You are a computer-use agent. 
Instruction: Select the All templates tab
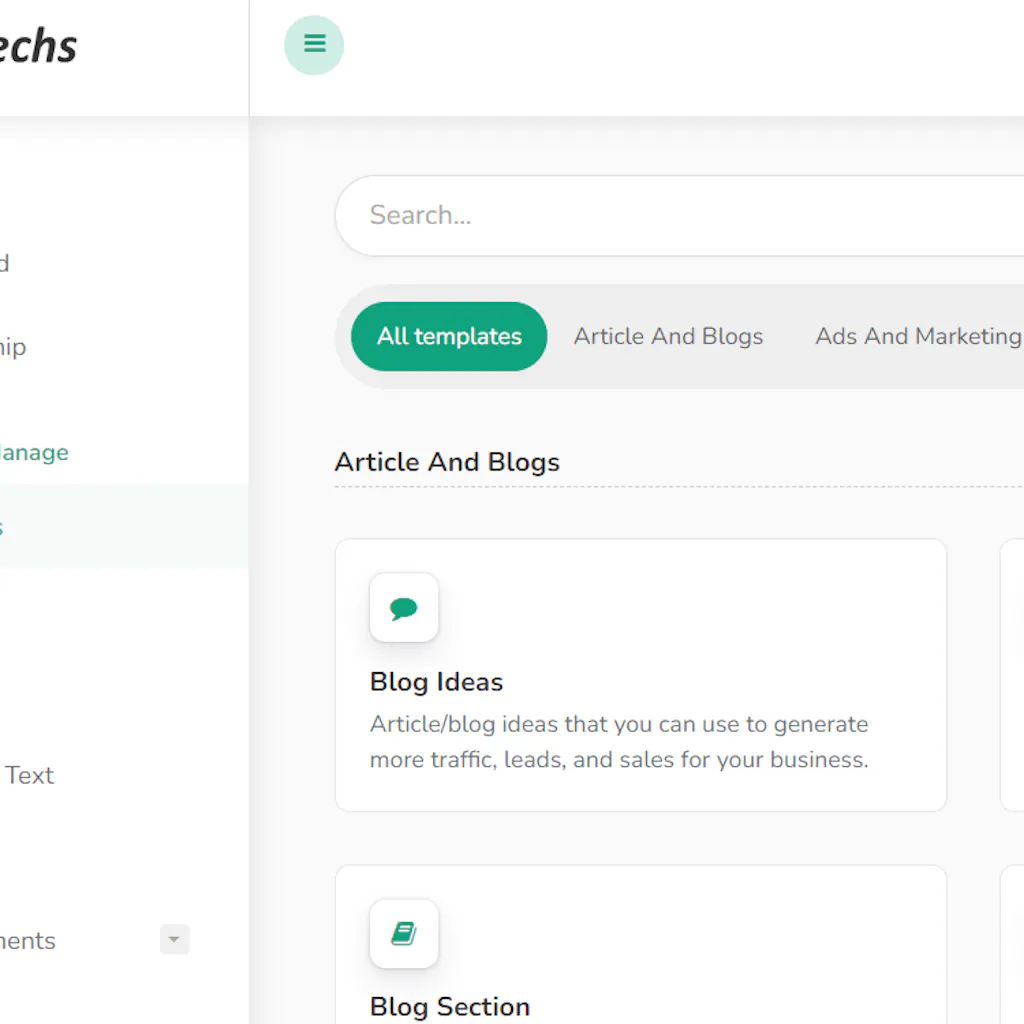449,337
